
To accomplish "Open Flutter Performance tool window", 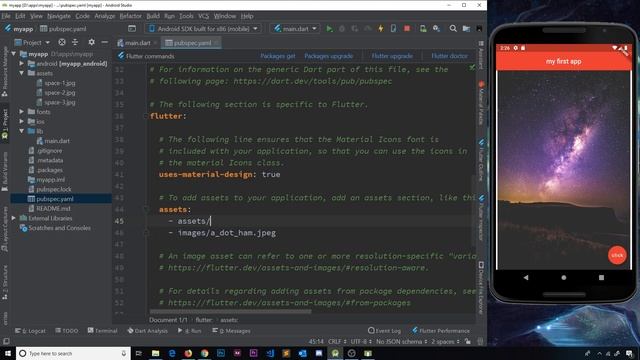I will coord(440,331).
